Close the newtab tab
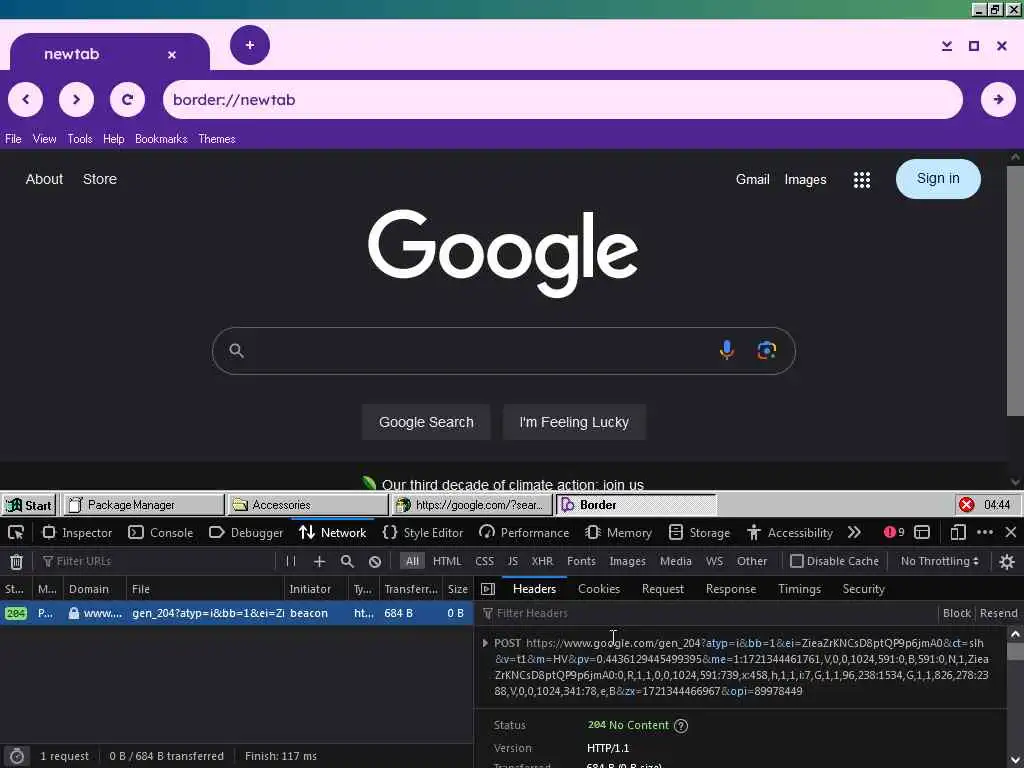The width and height of the screenshot is (1024, 768). [x=172, y=55]
